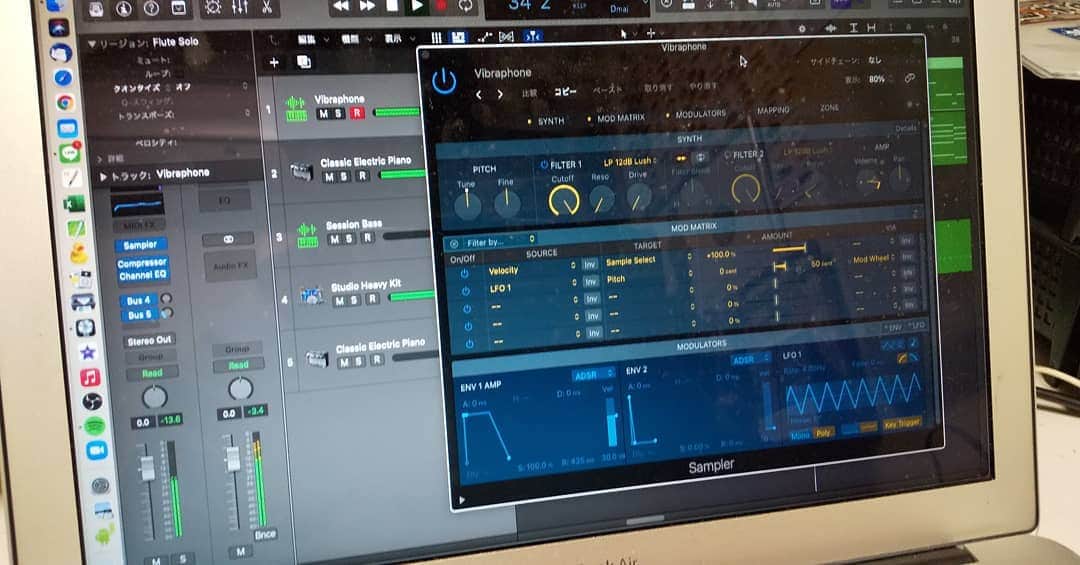Expand the Vibraphone track inspector triangle
The width and height of the screenshot is (1080, 565).
103,176
